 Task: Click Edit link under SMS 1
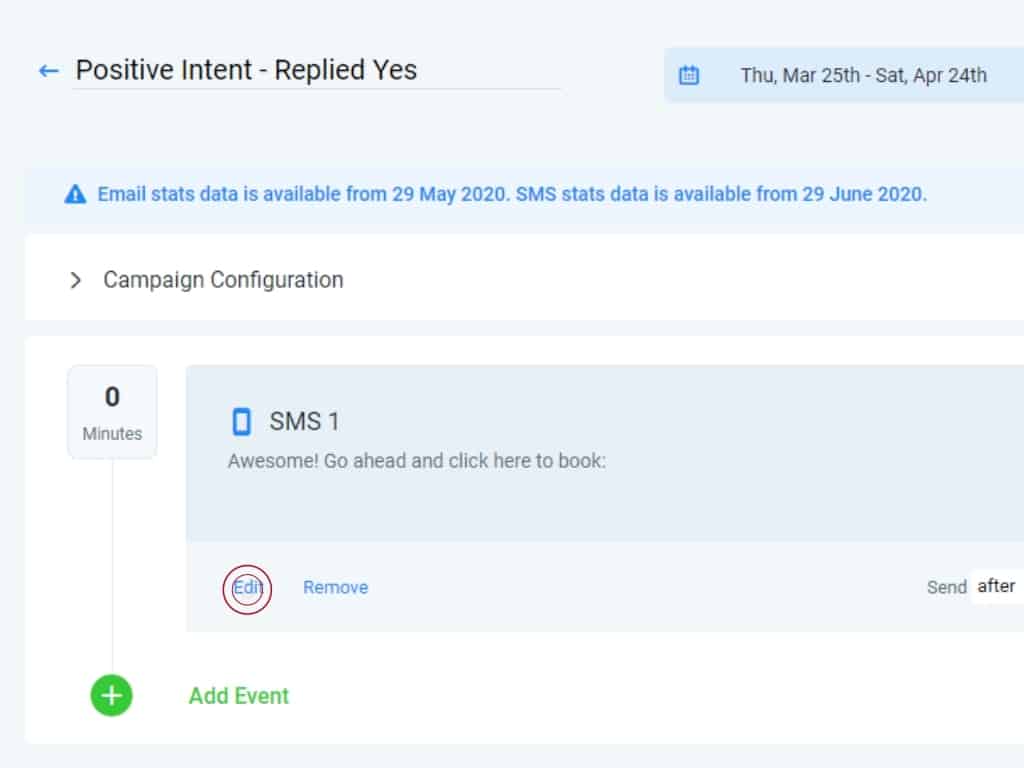click(x=247, y=588)
